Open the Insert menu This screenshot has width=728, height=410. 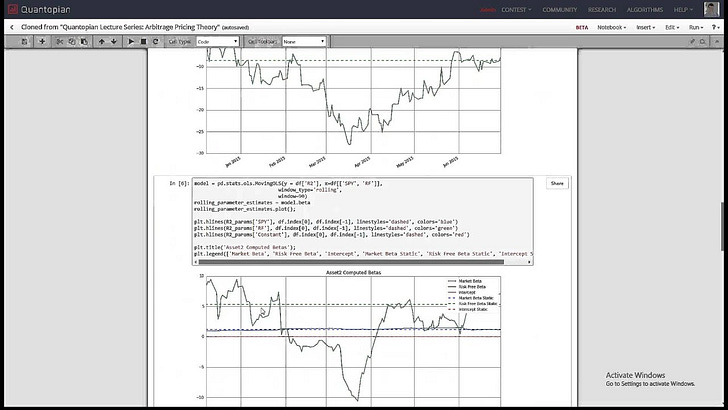coord(645,27)
